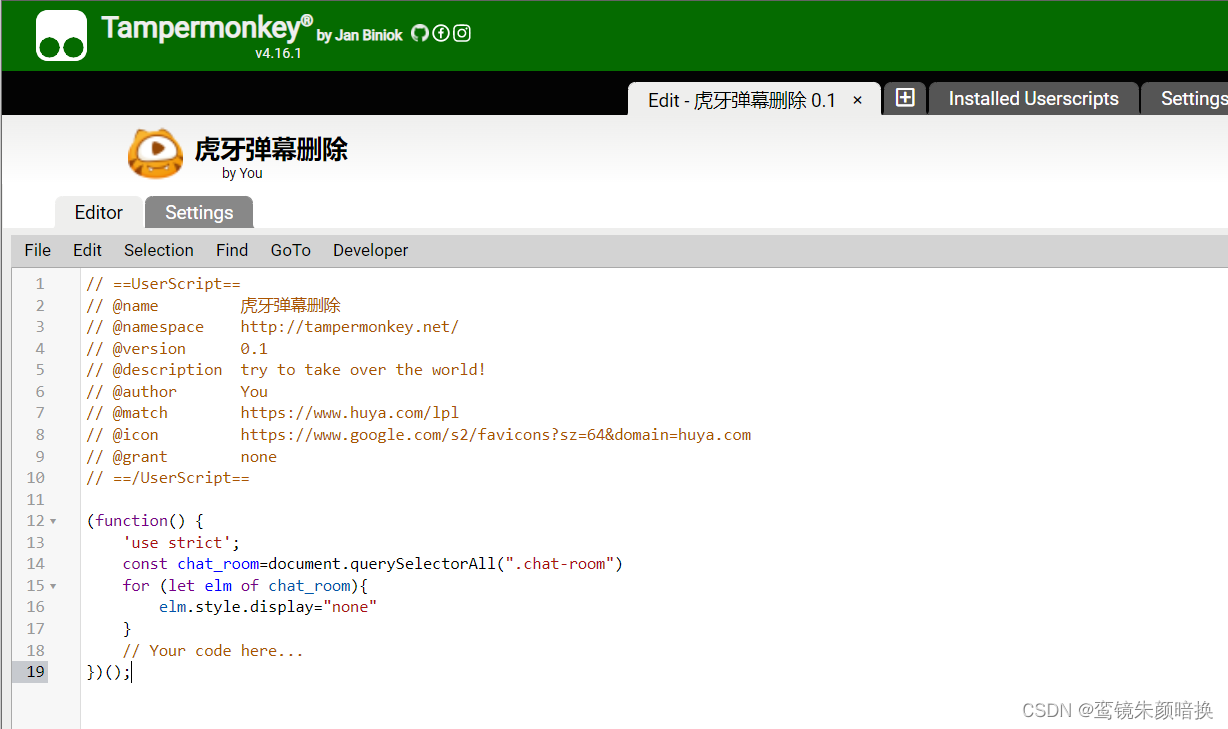Collapse code fold arrow at line 12
The height and width of the screenshot is (729, 1228).
(53, 521)
